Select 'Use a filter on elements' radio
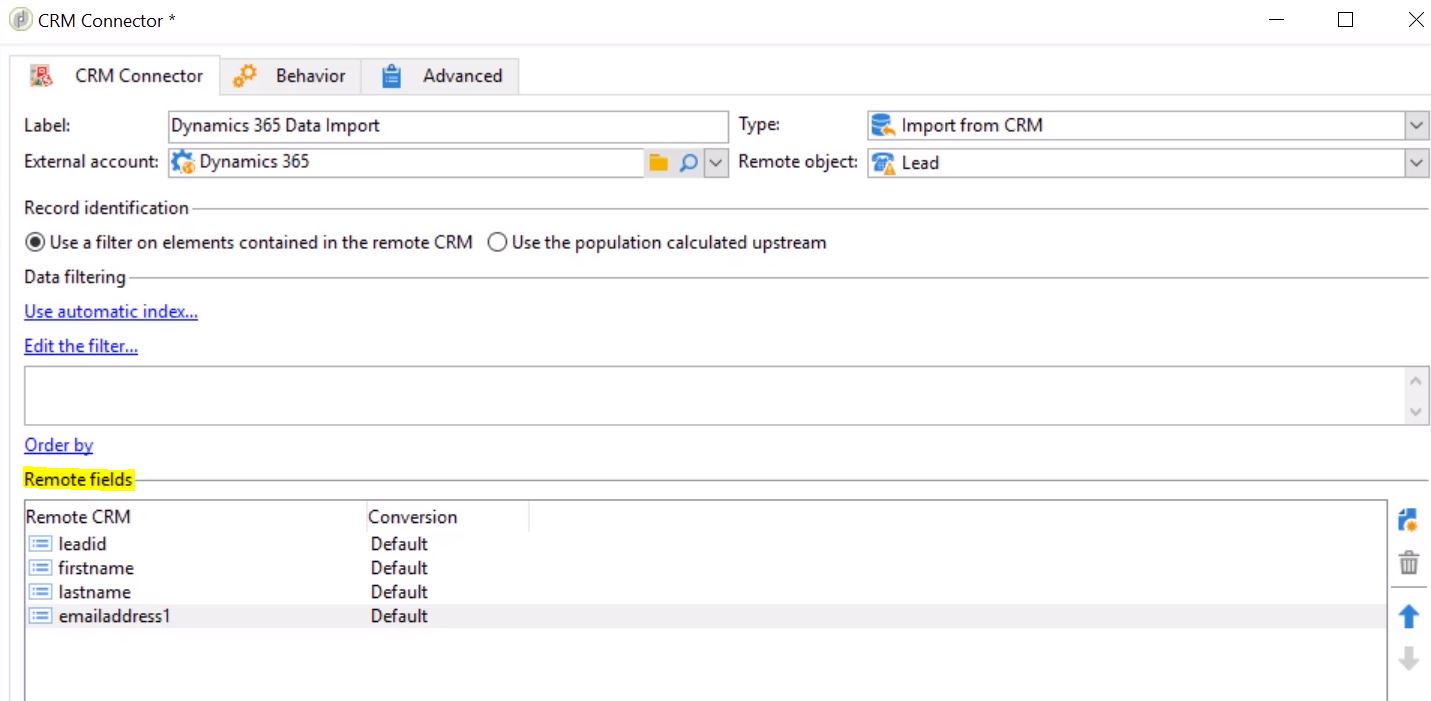The width and height of the screenshot is (1431, 701). click(35, 243)
